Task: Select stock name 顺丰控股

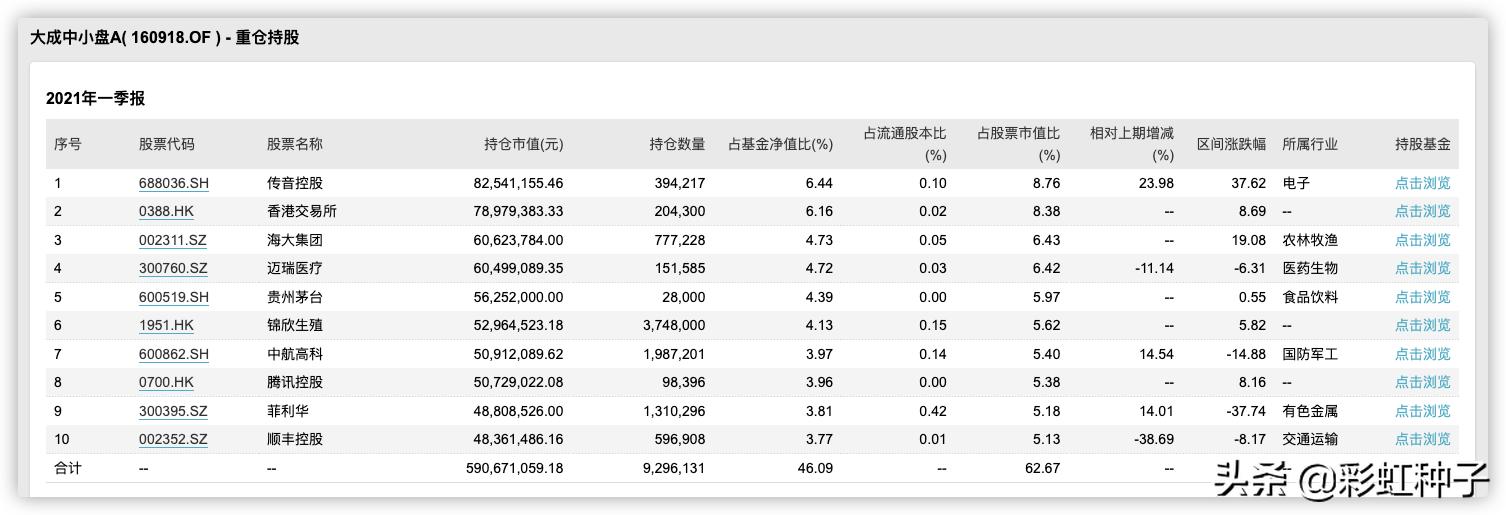Action: pos(294,439)
